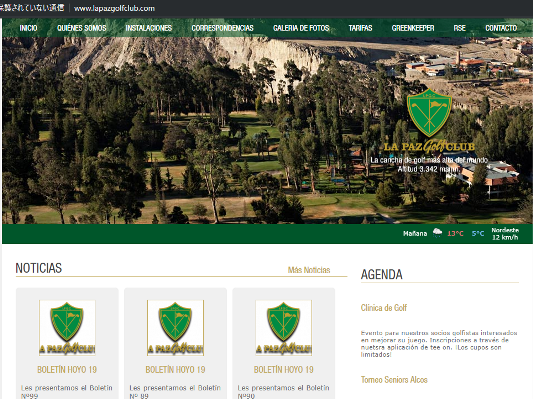533x399 pixels.
Task: Click the 13°C high temperature value
Action: point(455,233)
